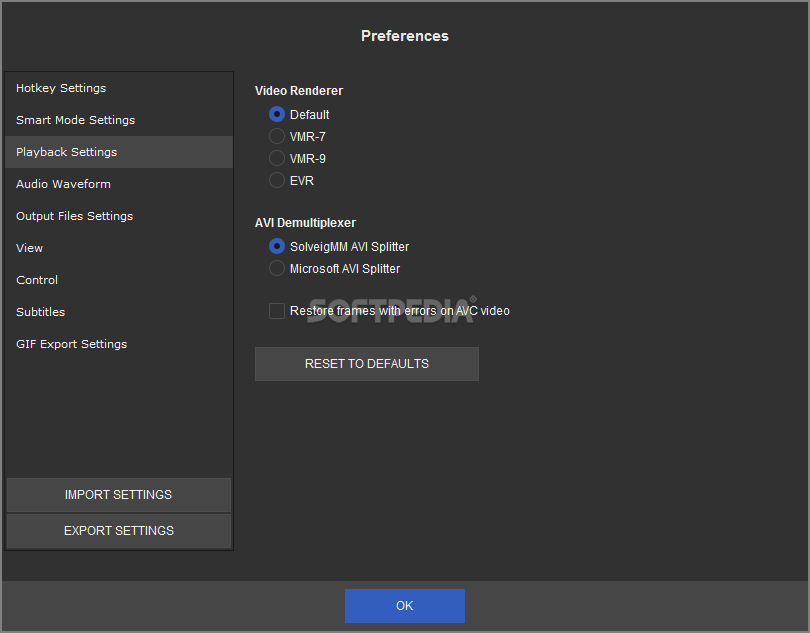Select Default video renderer radio button
This screenshot has height=633, width=810.
point(277,114)
